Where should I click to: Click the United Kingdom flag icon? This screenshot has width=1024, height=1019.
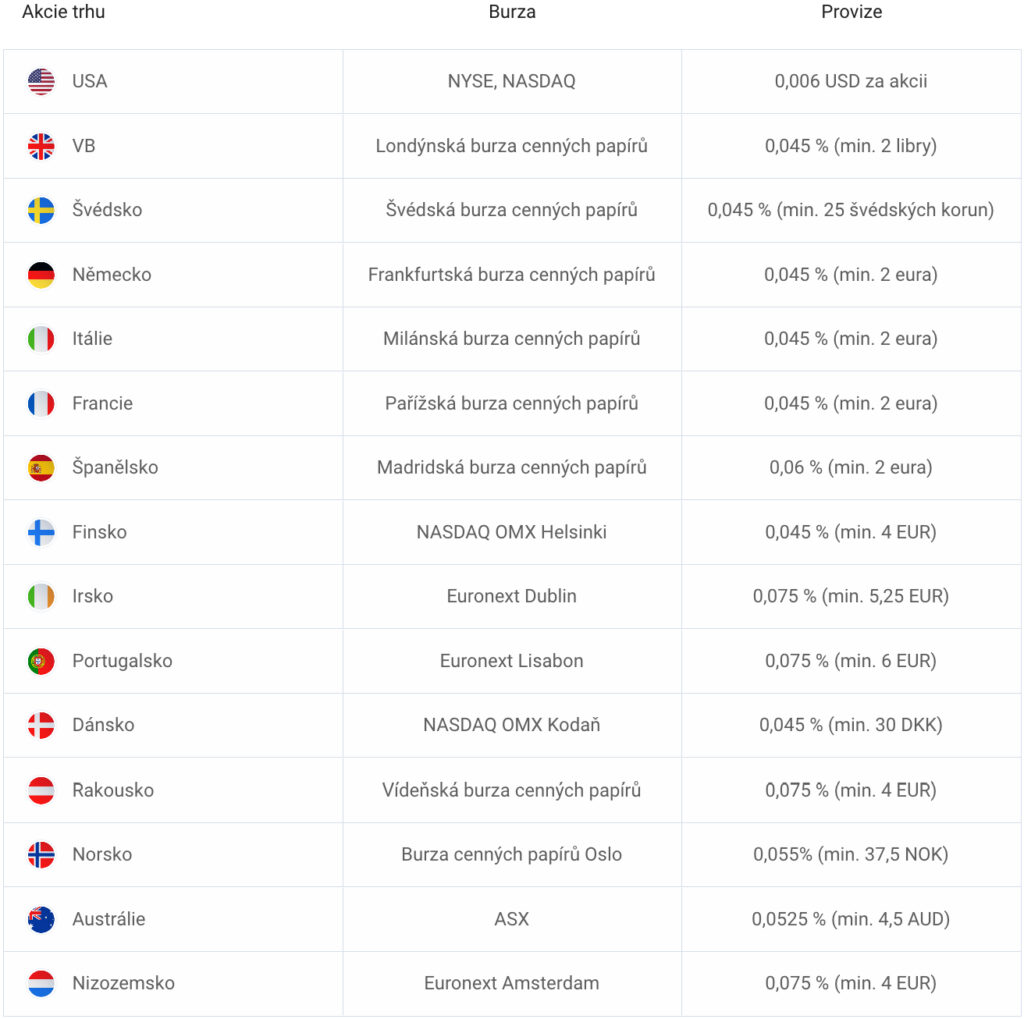pos(41,146)
